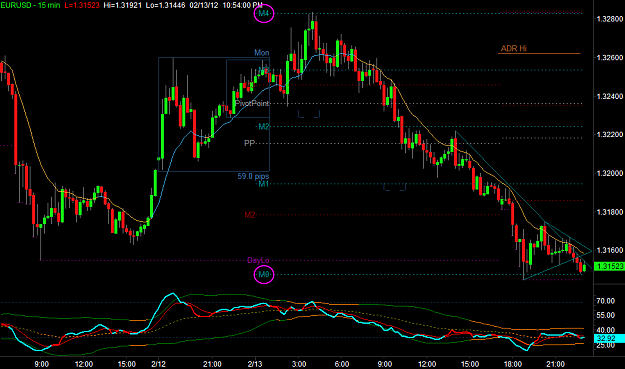Click the Hi=1.31921 value in header

(x=122, y=6)
